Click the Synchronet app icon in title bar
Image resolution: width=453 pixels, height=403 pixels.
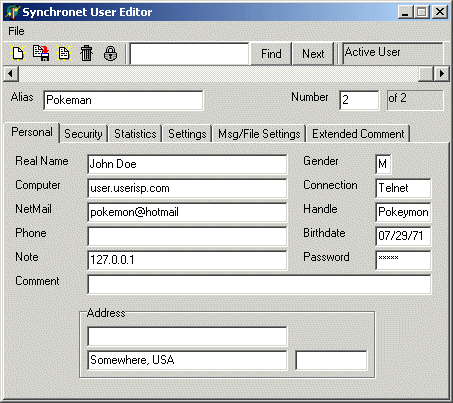[12, 12]
